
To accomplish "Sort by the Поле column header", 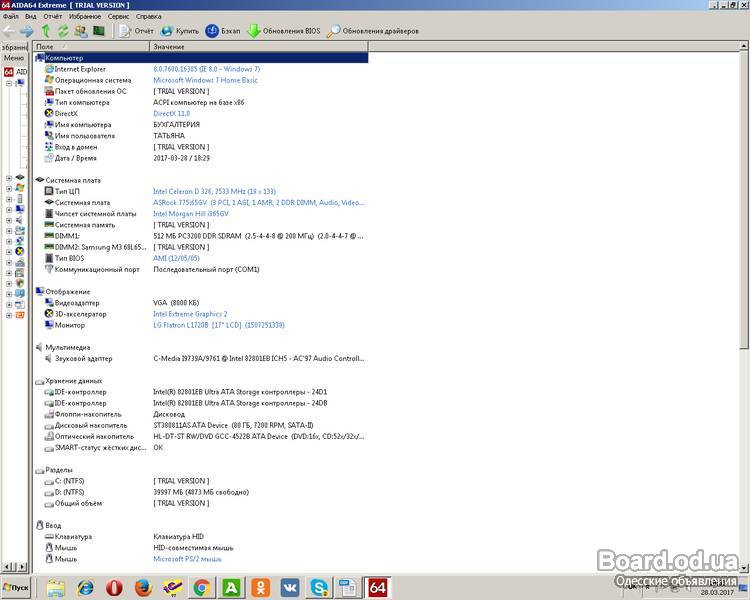I will tap(91, 47).
